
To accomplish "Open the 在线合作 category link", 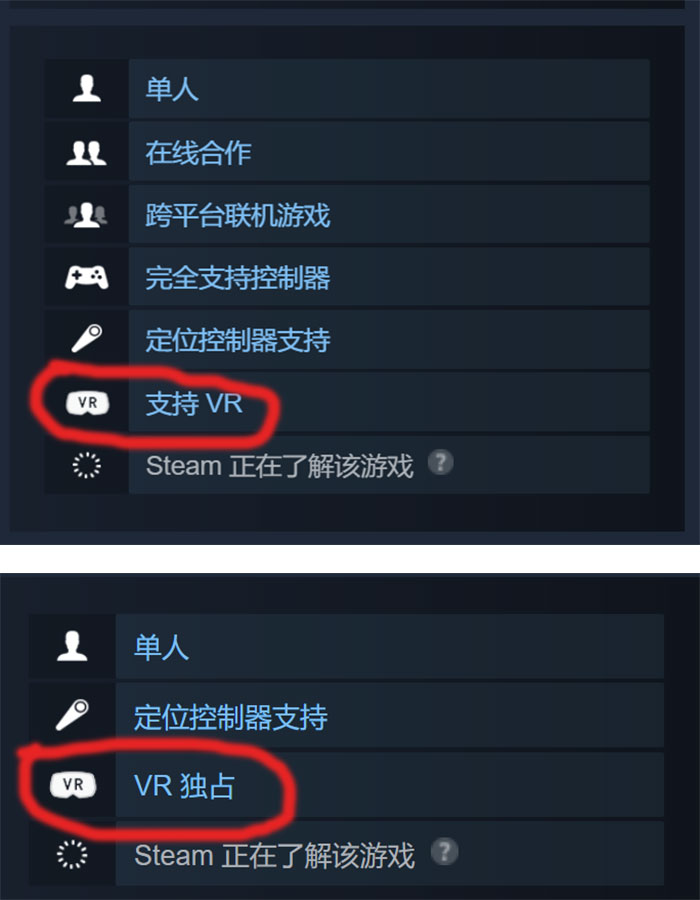I will [x=199, y=153].
